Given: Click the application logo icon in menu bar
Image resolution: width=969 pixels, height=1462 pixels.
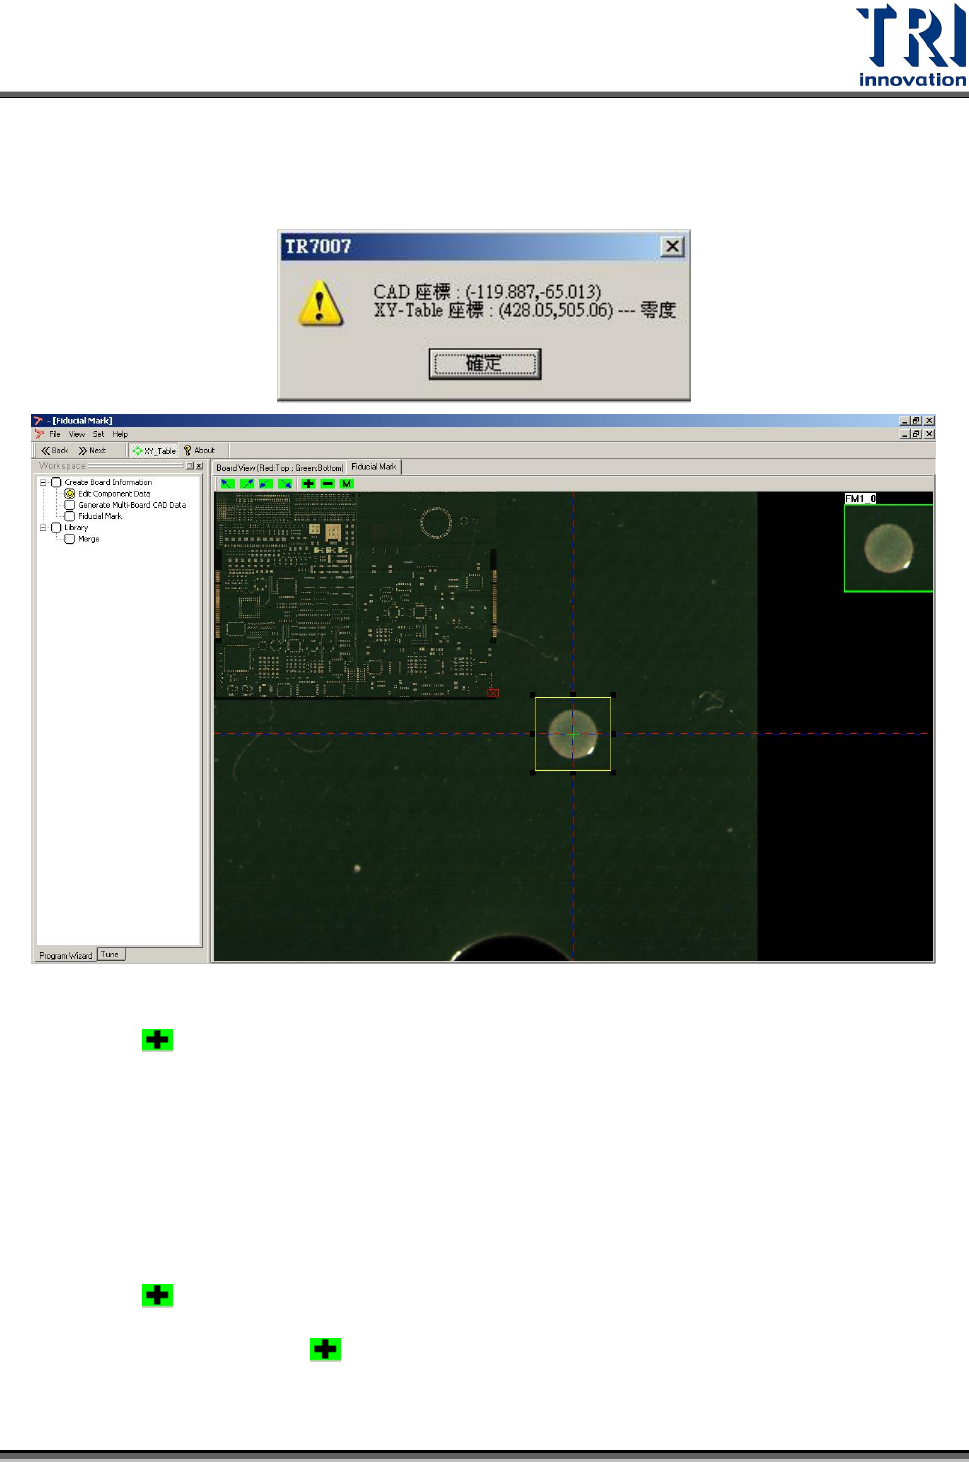Looking at the screenshot, I should point(39,434).
